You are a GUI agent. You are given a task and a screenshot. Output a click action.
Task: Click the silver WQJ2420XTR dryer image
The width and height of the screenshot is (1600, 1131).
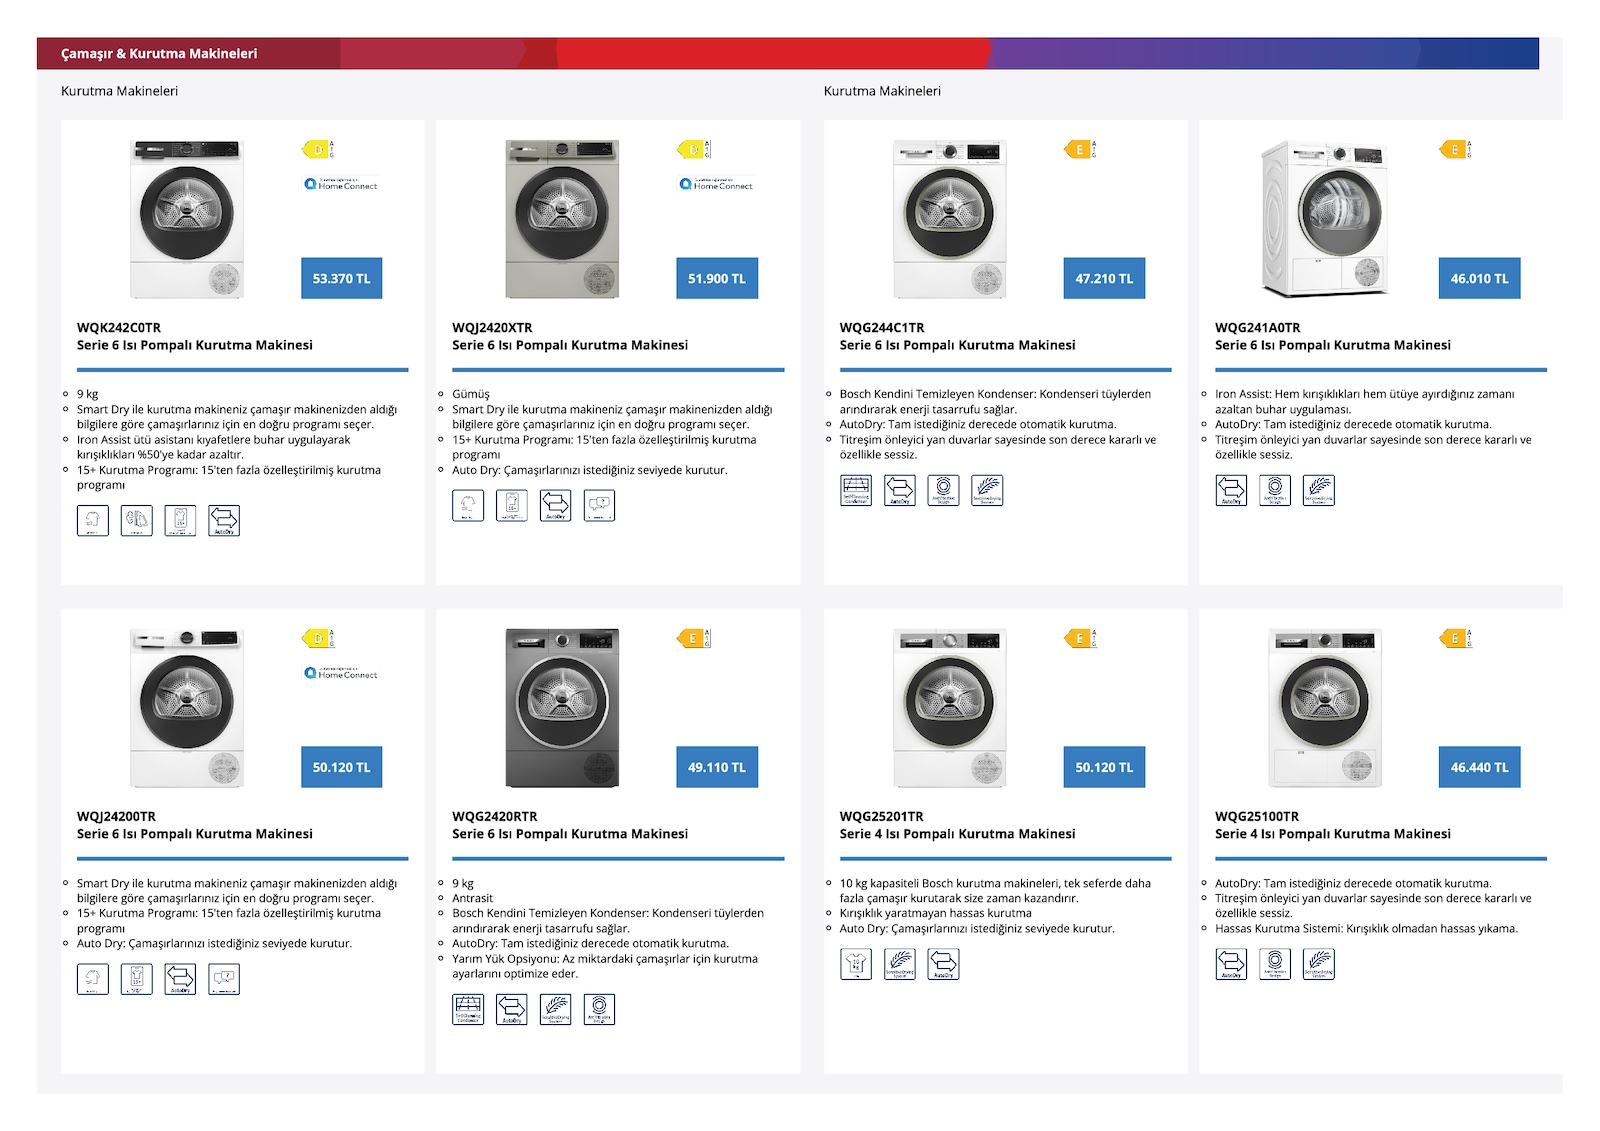click(562, 219)
